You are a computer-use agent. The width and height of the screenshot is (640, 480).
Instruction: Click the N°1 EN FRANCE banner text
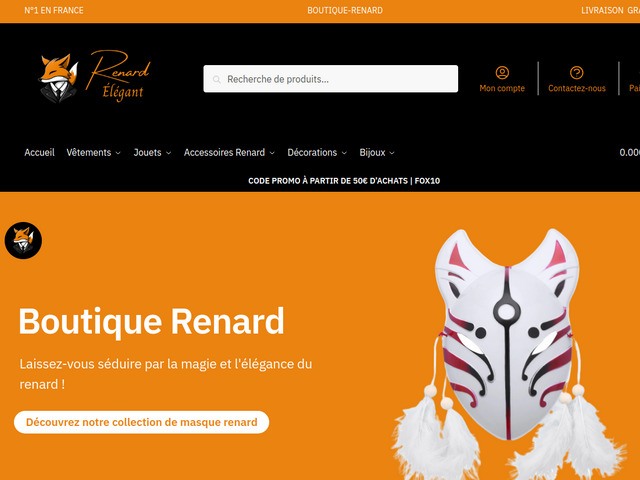[54, 11]
